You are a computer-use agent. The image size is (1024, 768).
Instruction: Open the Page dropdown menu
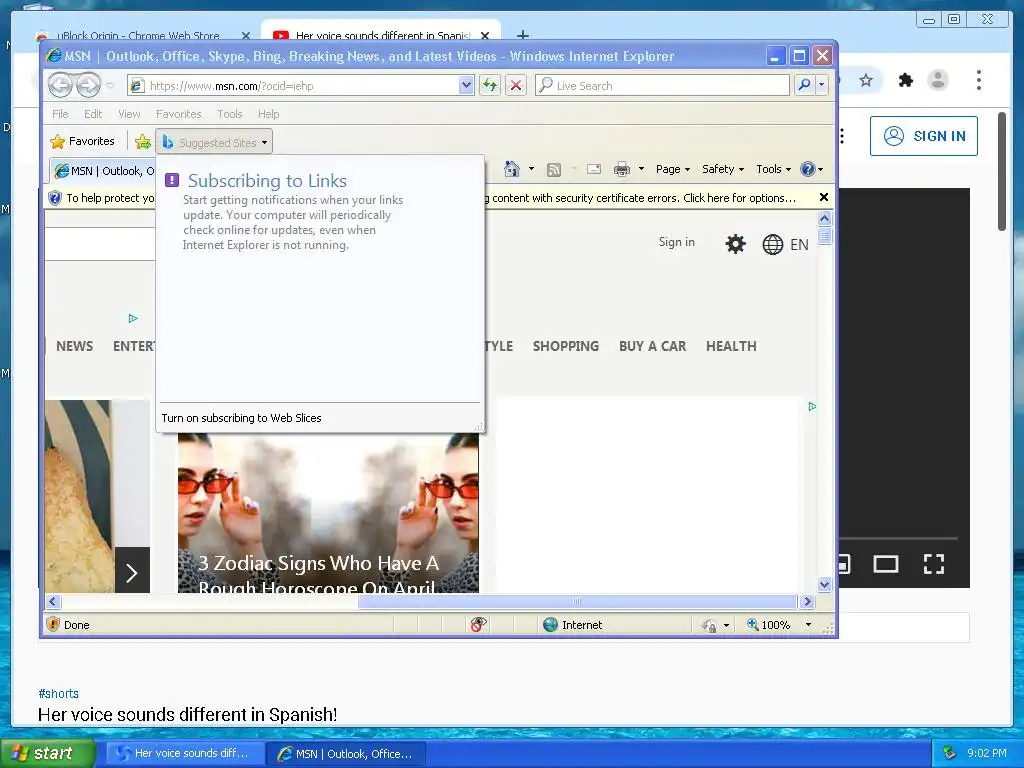673,169
